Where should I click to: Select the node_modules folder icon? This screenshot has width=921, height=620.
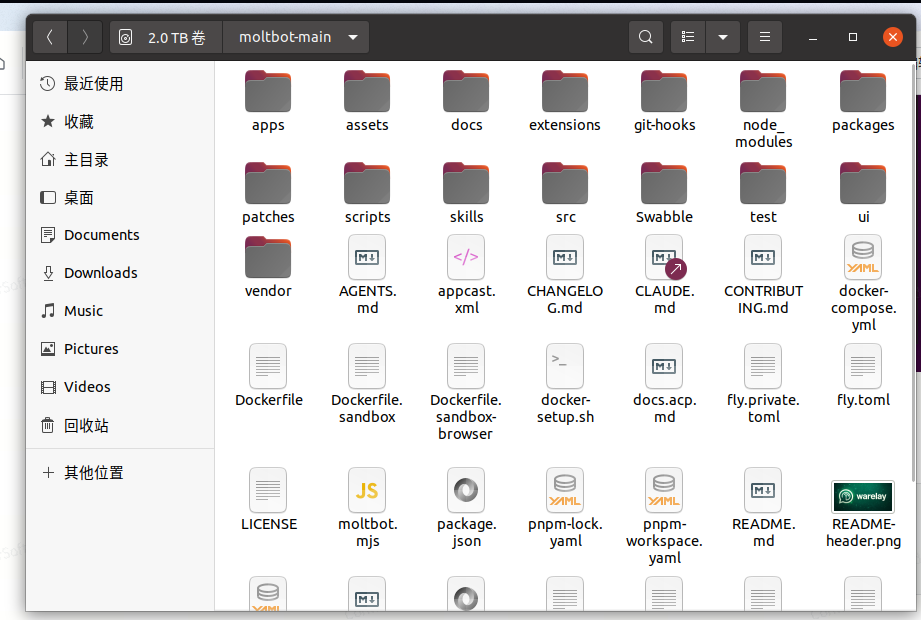(763, 92)
